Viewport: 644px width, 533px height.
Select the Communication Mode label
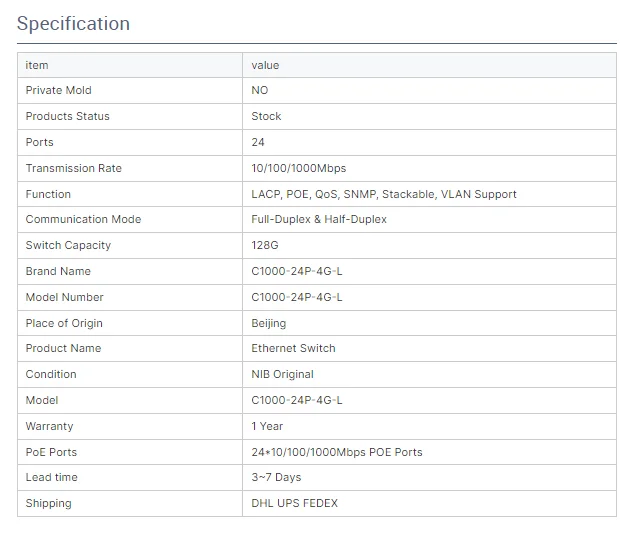tap(83, 219)
